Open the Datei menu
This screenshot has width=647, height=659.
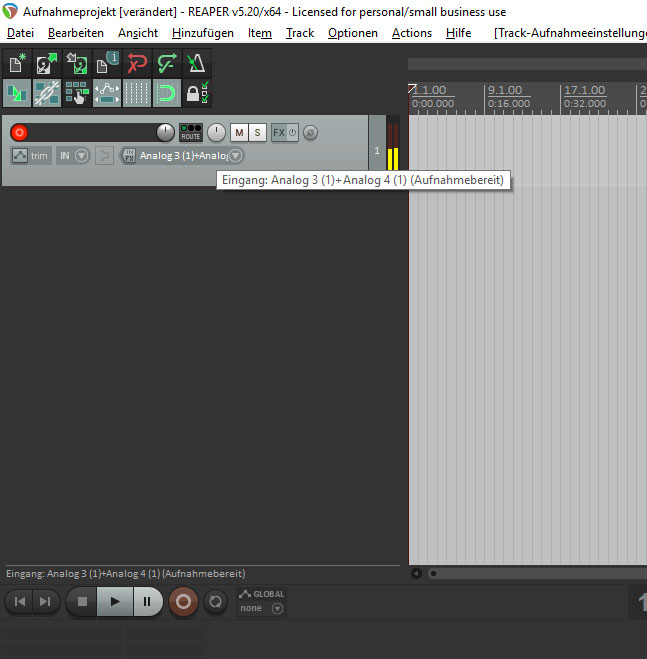click(20, 33)
